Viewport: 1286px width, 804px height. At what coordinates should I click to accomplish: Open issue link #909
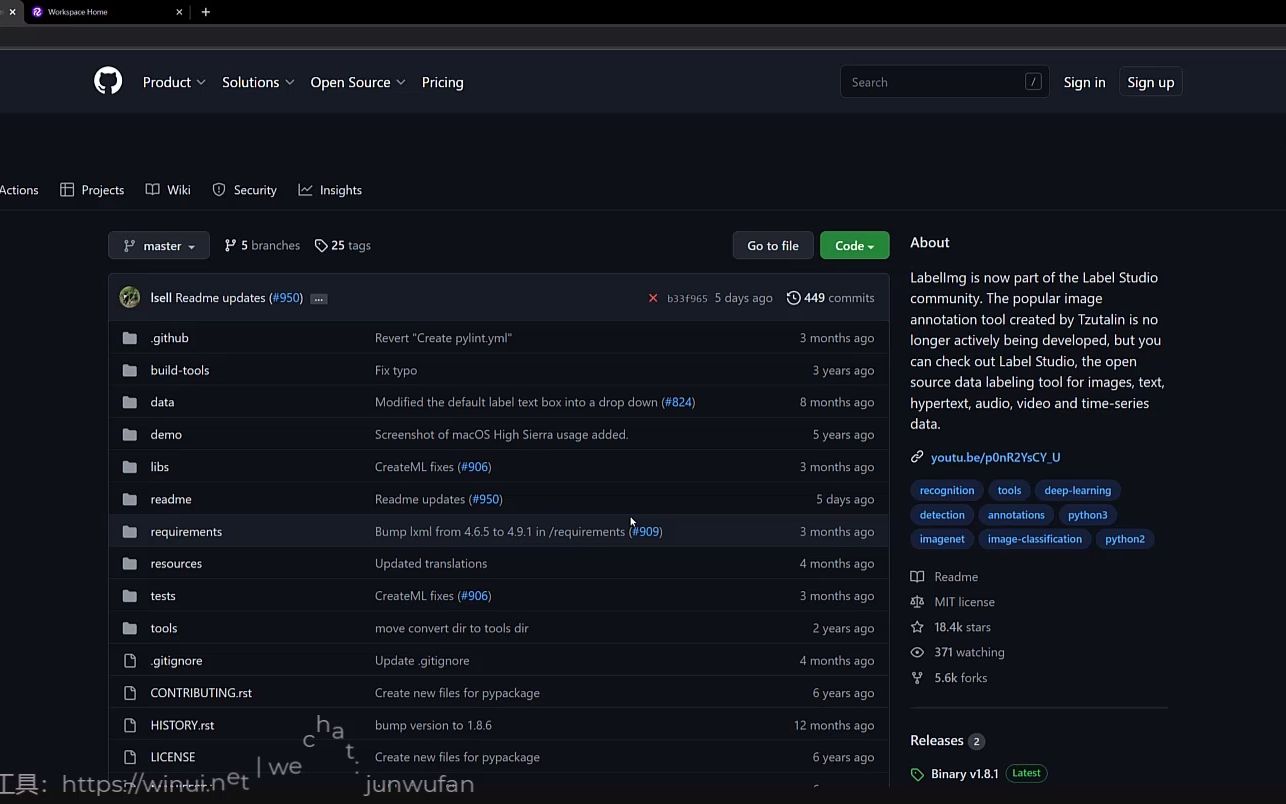[646, 531]
